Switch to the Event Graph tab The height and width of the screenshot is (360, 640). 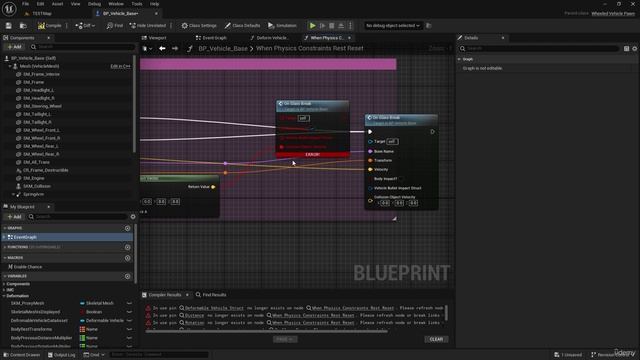pos(211,38)
